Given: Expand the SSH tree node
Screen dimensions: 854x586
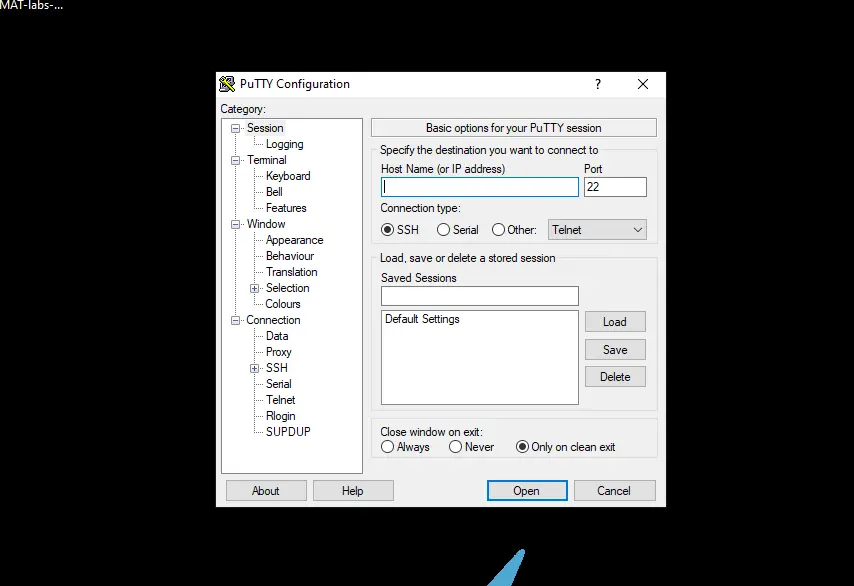Looking at the screenshot, I should (x=254, y=368).
